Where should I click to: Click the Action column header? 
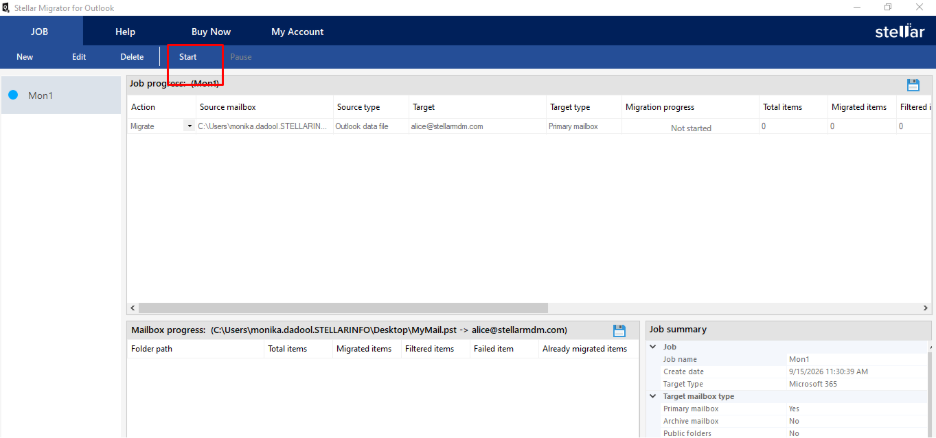click(x=162, y=107)
